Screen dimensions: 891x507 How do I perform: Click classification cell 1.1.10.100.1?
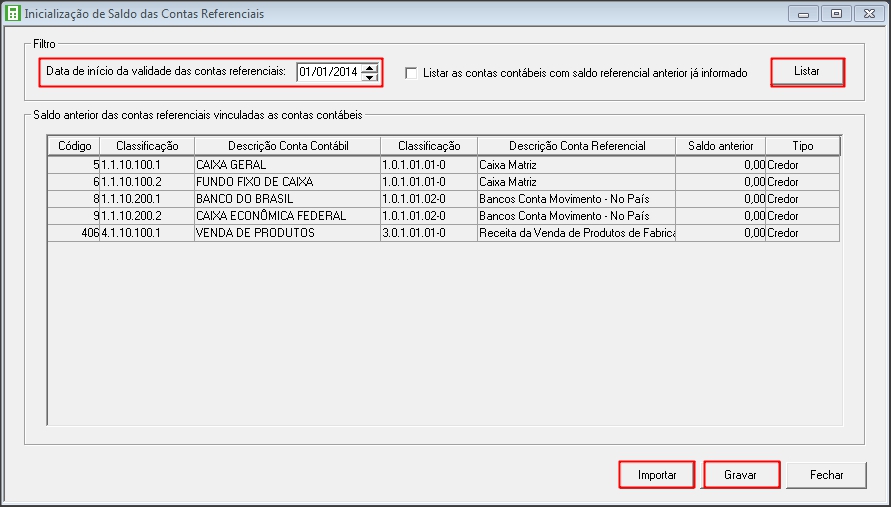(147, 165)
